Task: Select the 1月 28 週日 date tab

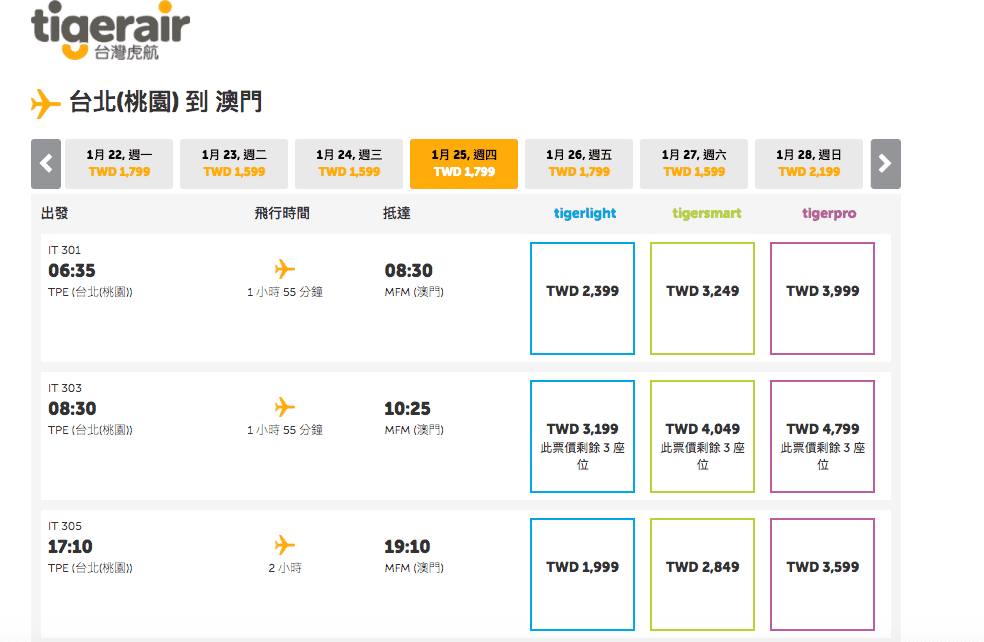Action: tap(809, 164)
